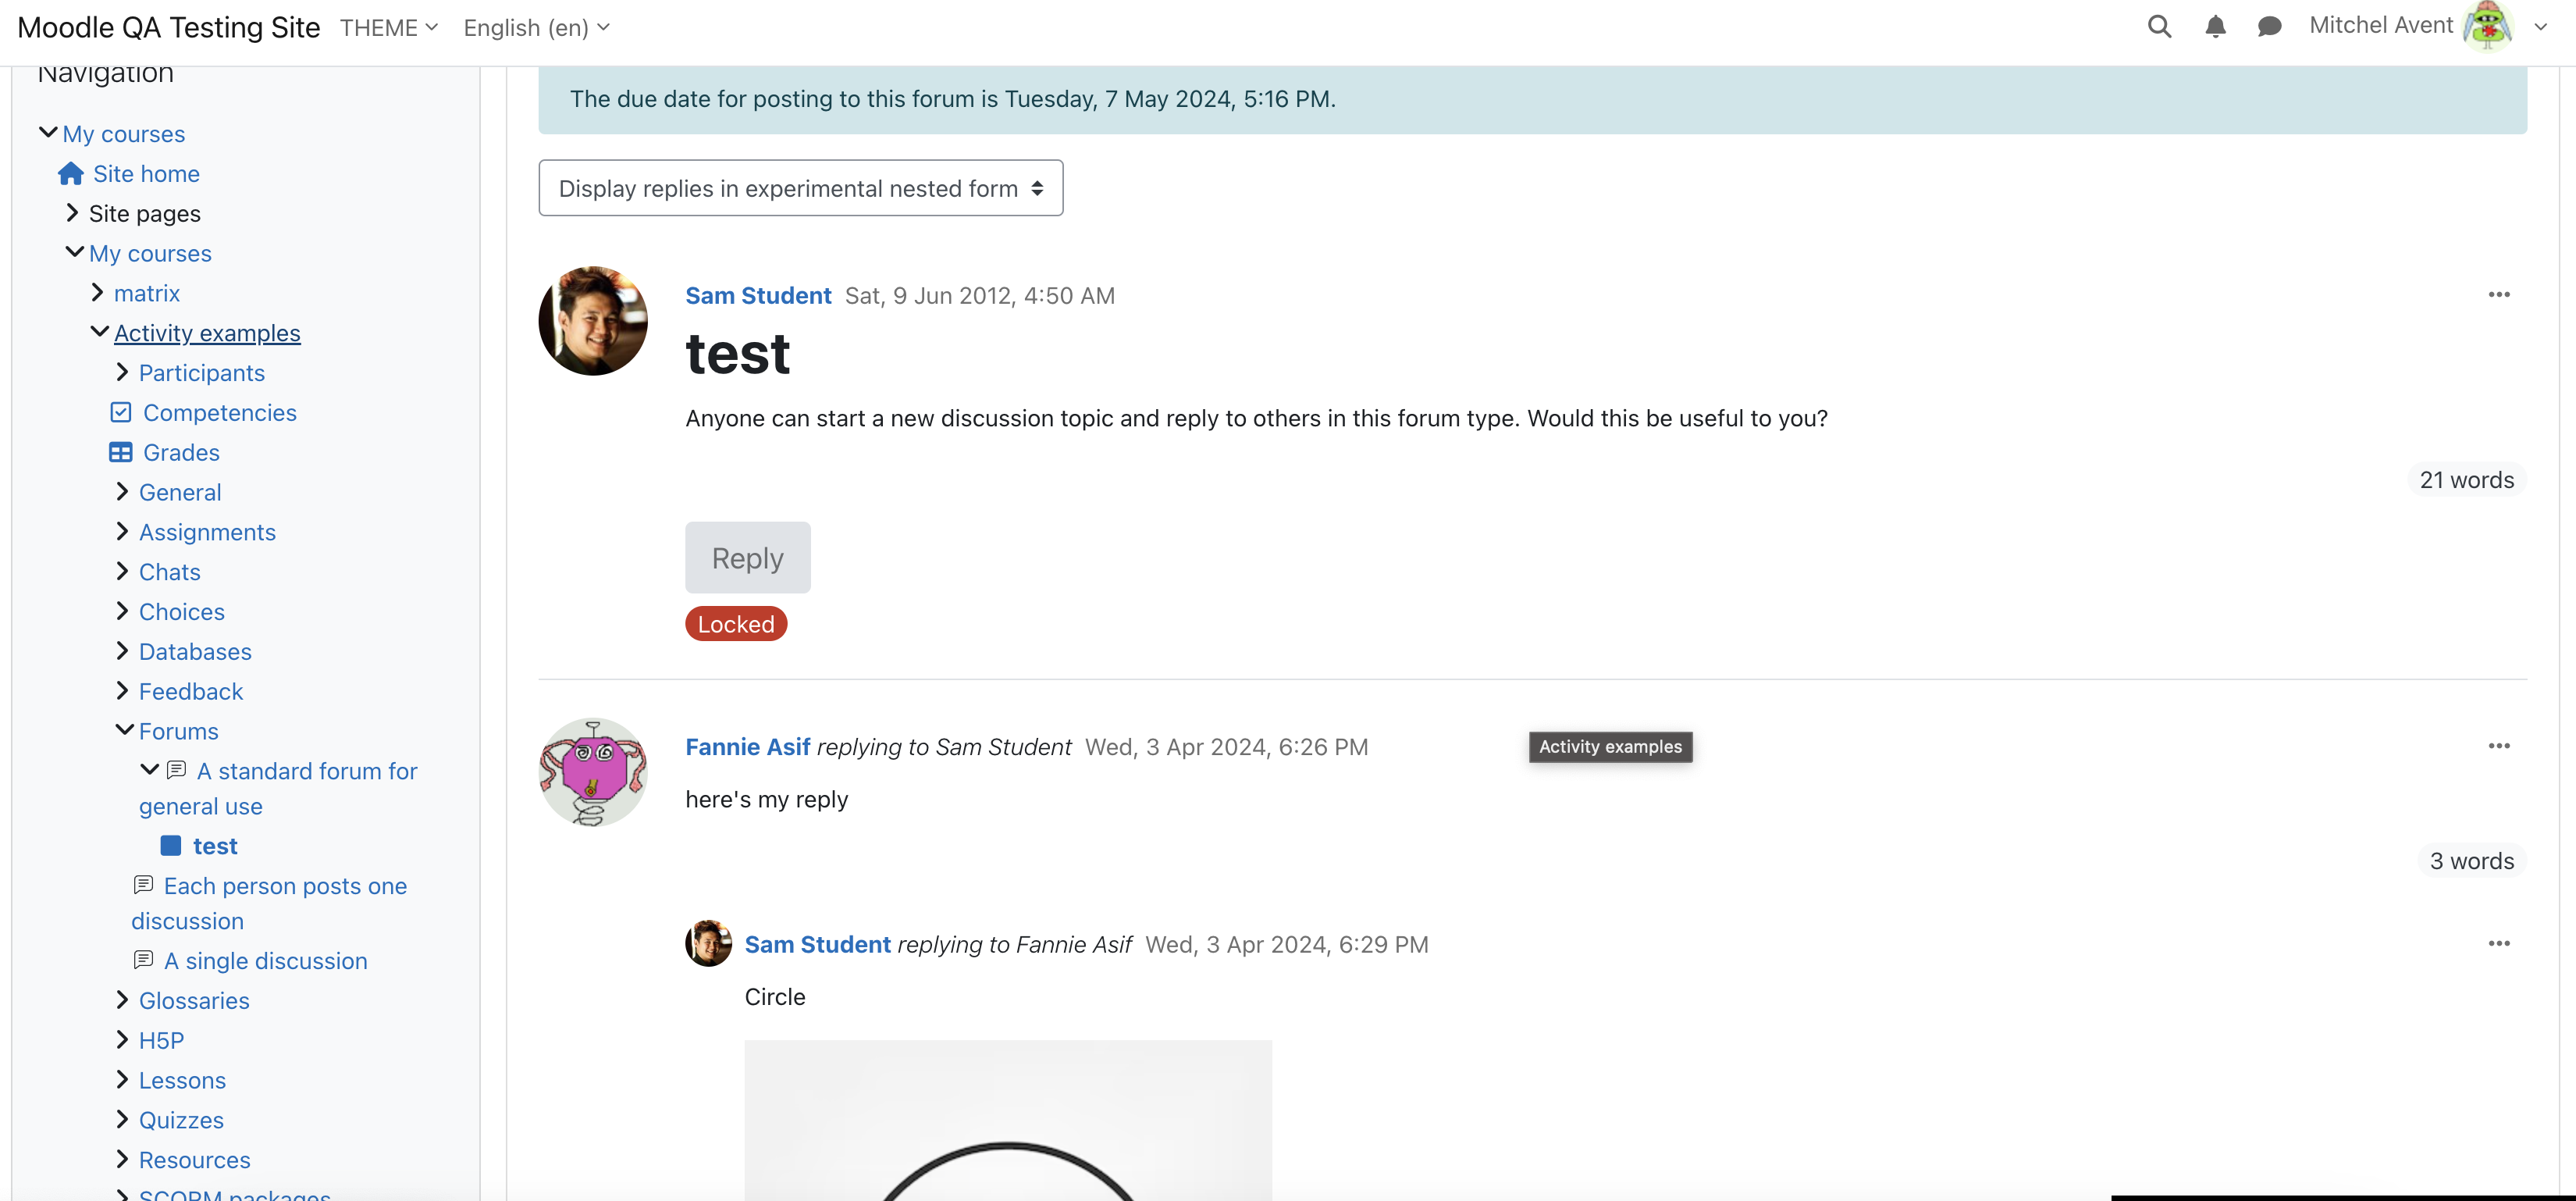Open the Activity examples course link
This screenshot has width=2576, height=1201.
pos(207,333)
